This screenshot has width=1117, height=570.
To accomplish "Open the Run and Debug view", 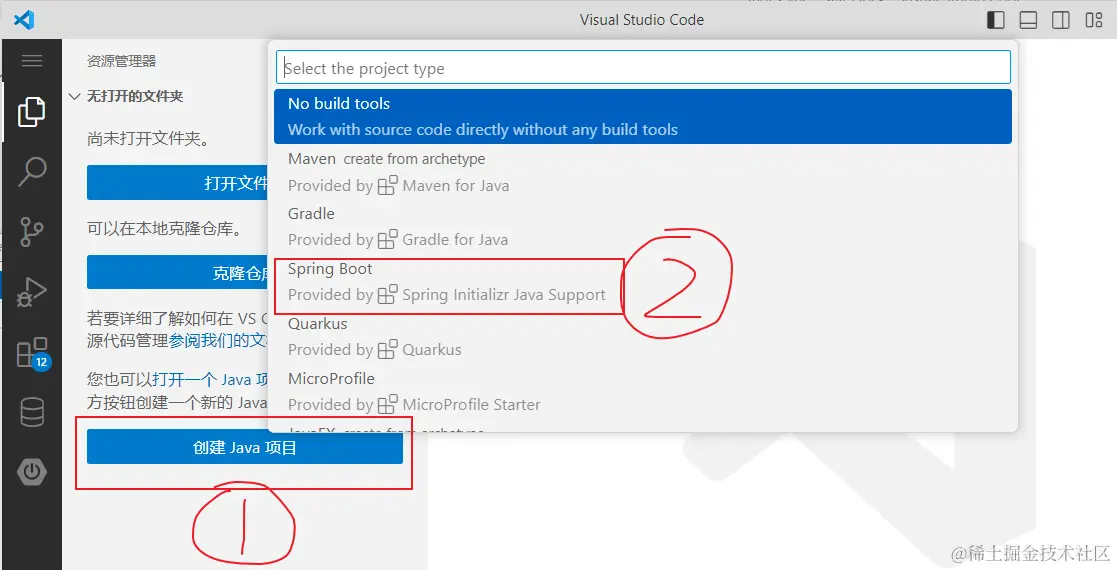I will point(32,292).
